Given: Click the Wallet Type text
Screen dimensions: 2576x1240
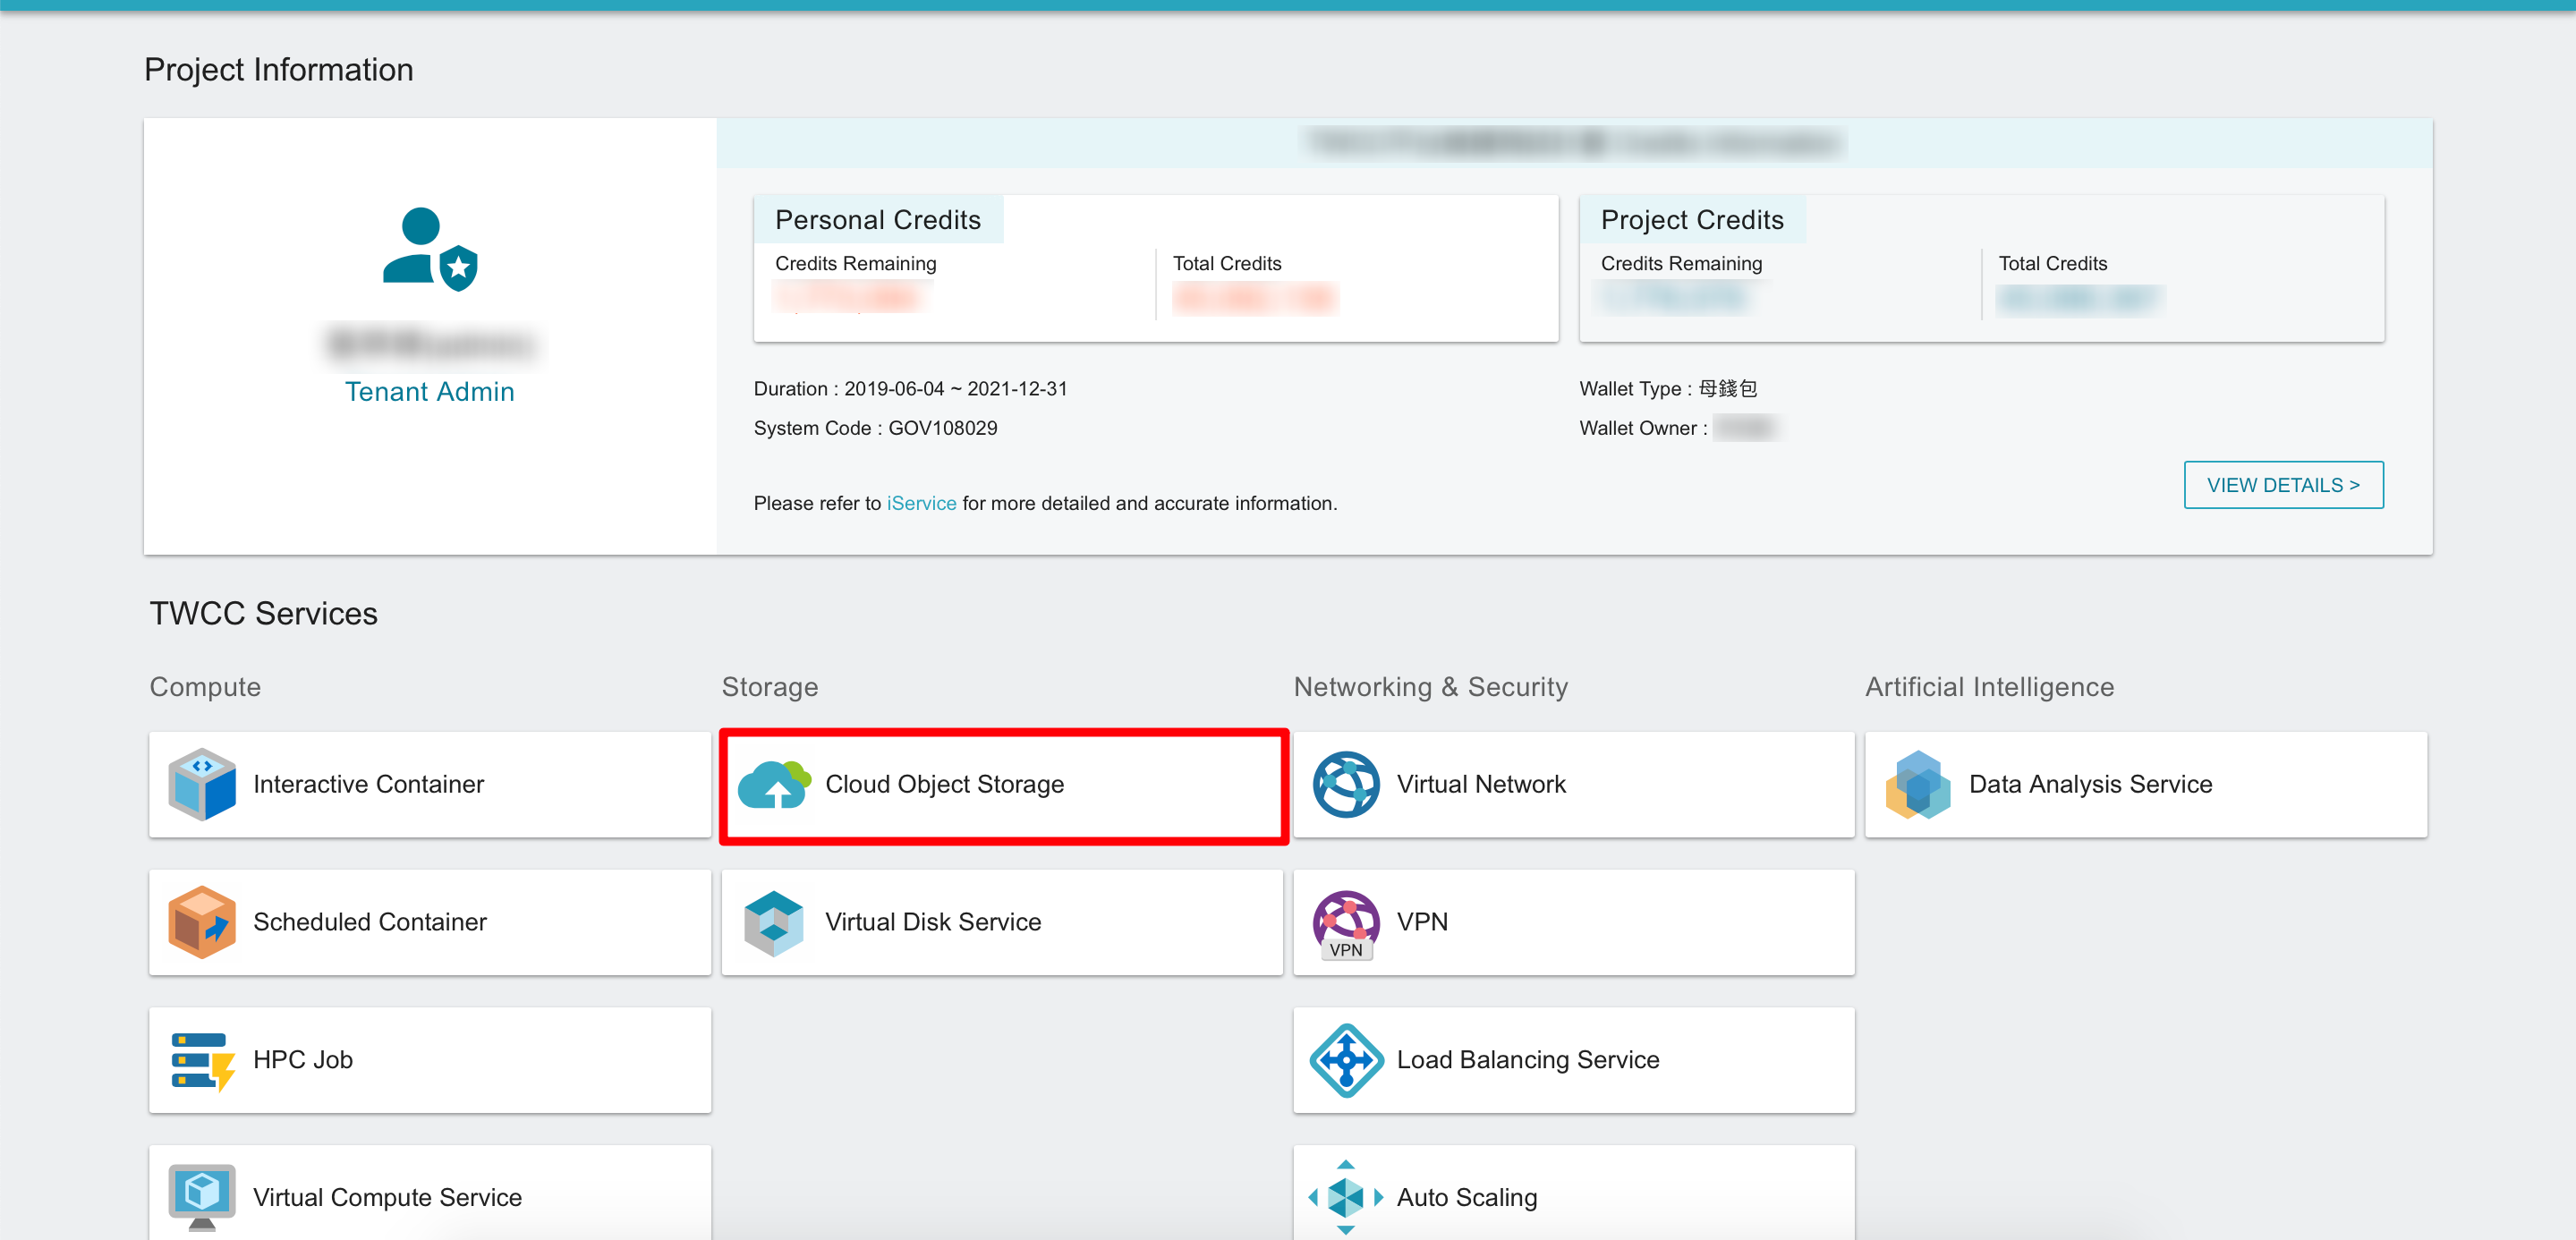Looking at the screenshot, I should tap(1668, 388).
